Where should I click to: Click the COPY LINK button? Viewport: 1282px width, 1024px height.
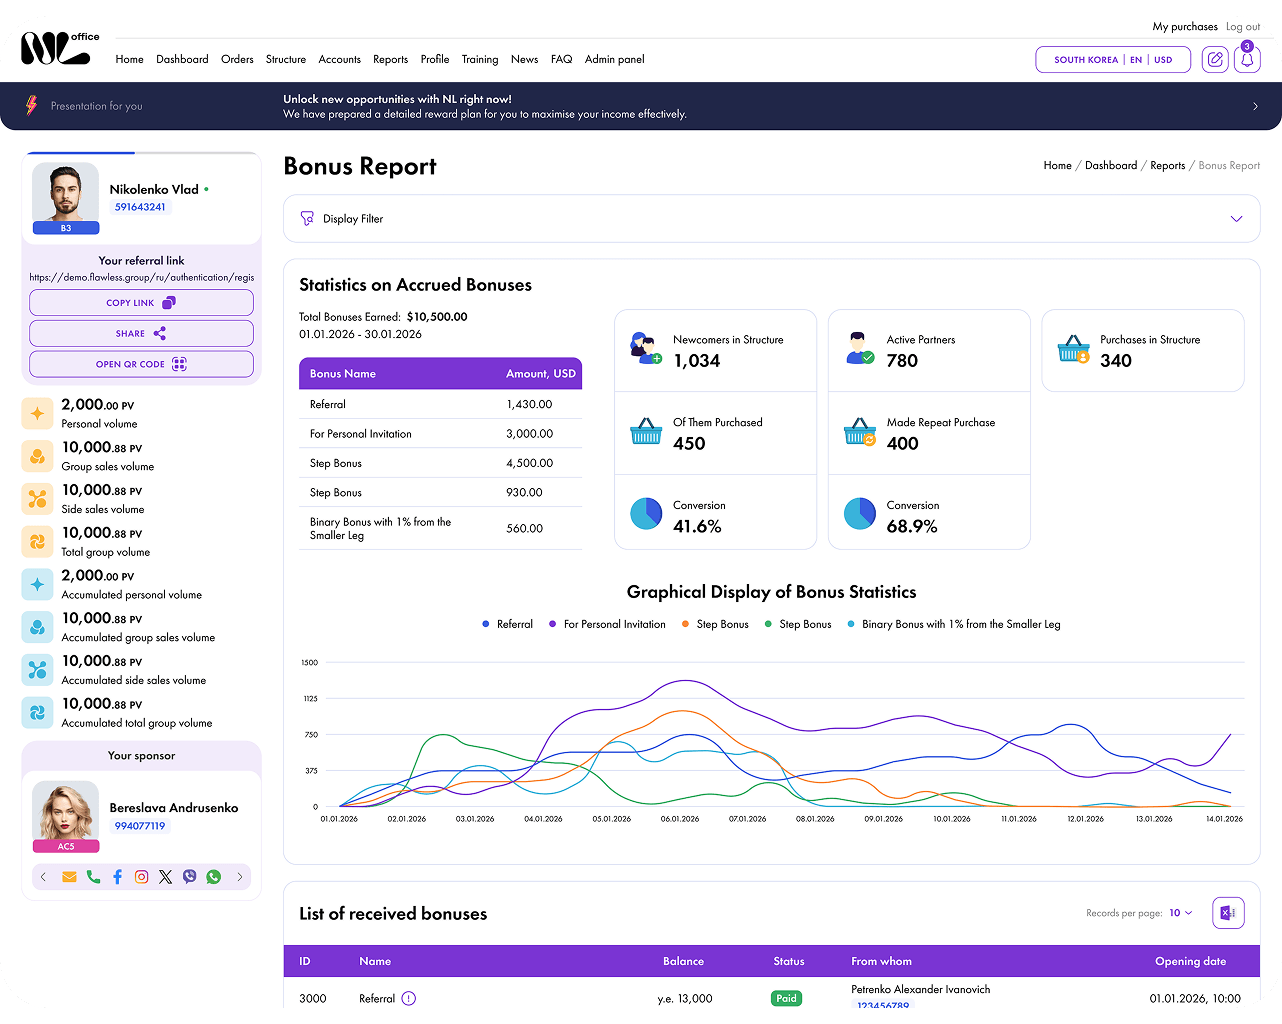(141, 303)
